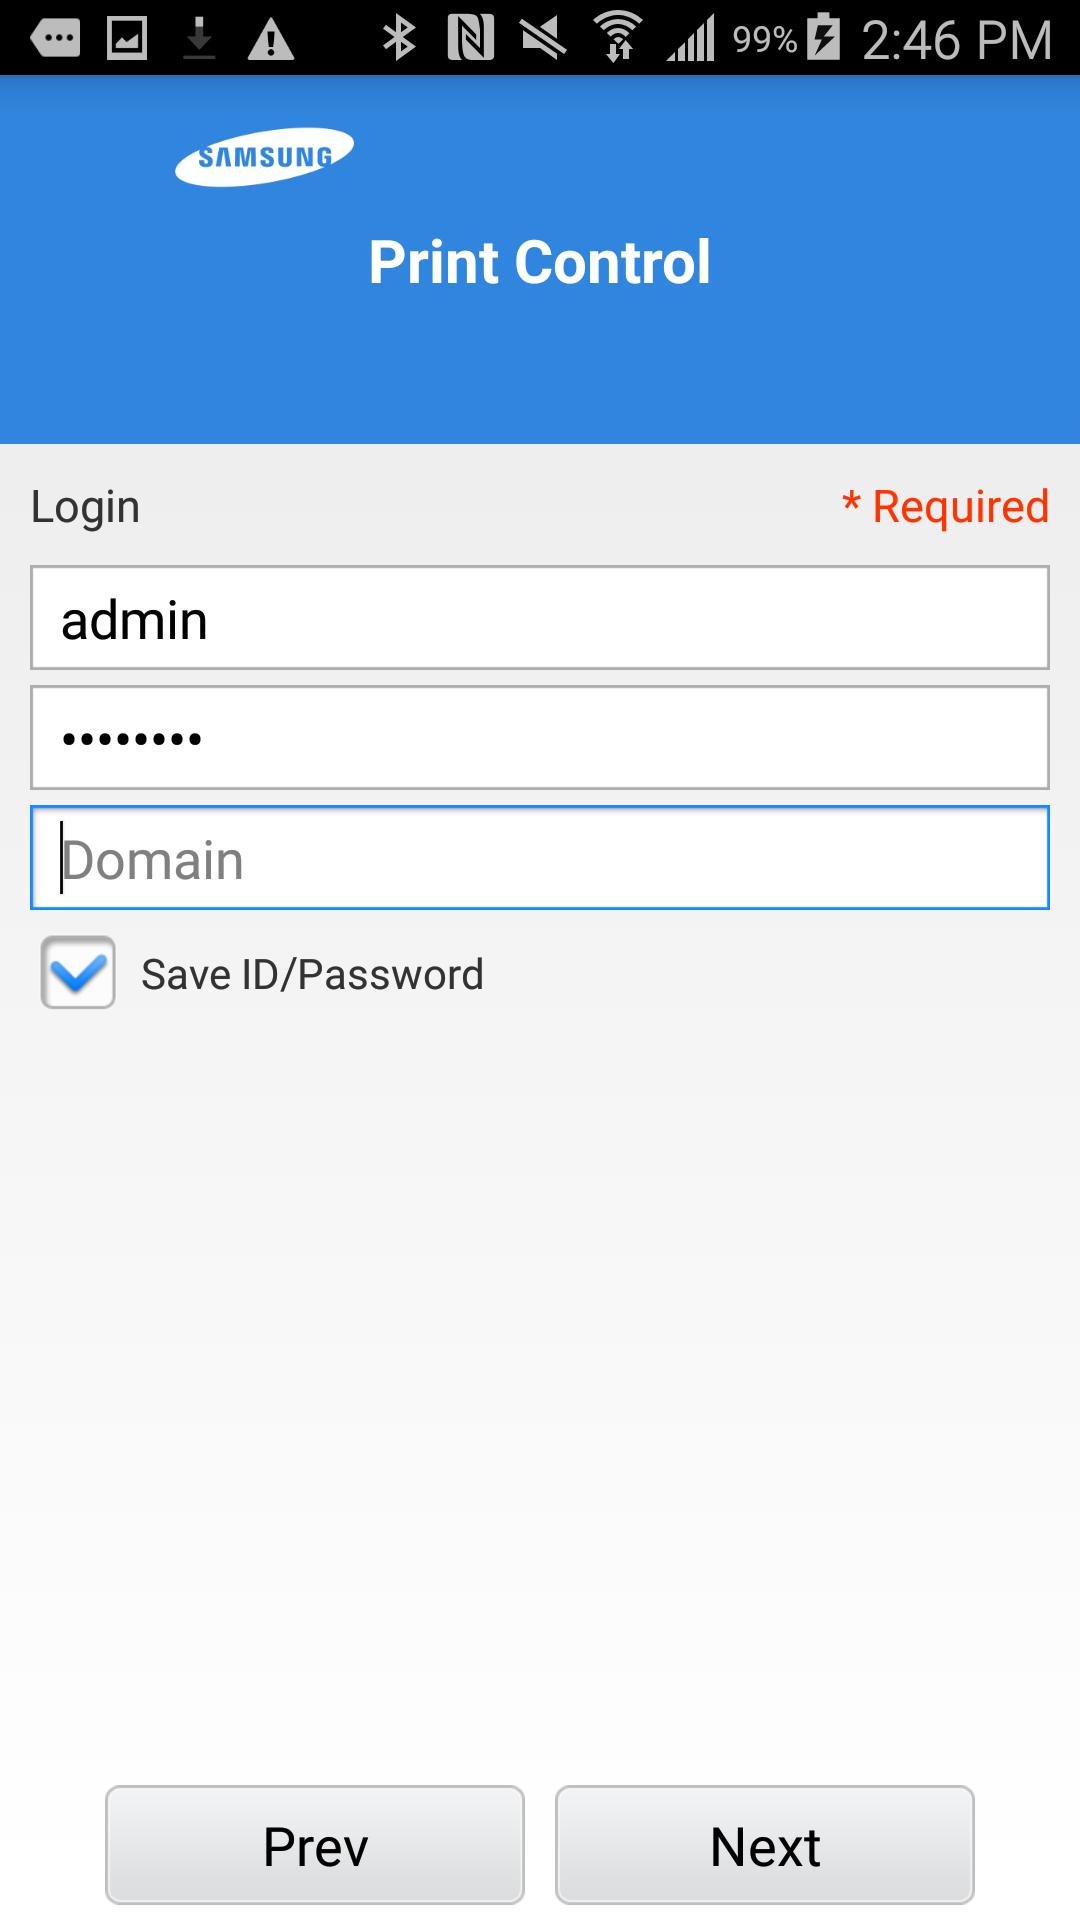Select the Domain input field
The height and width of the screenshot is (1920, 1080).
tap(540, 857)
